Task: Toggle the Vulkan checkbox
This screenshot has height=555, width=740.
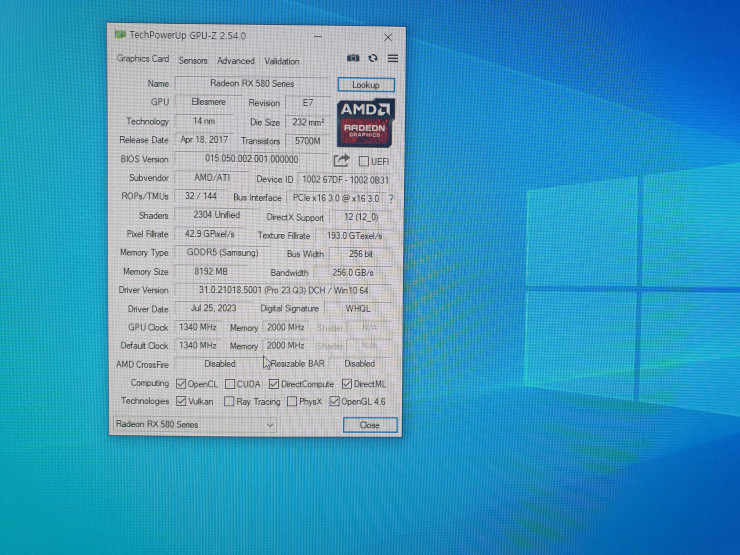Action: click(181, 401)
